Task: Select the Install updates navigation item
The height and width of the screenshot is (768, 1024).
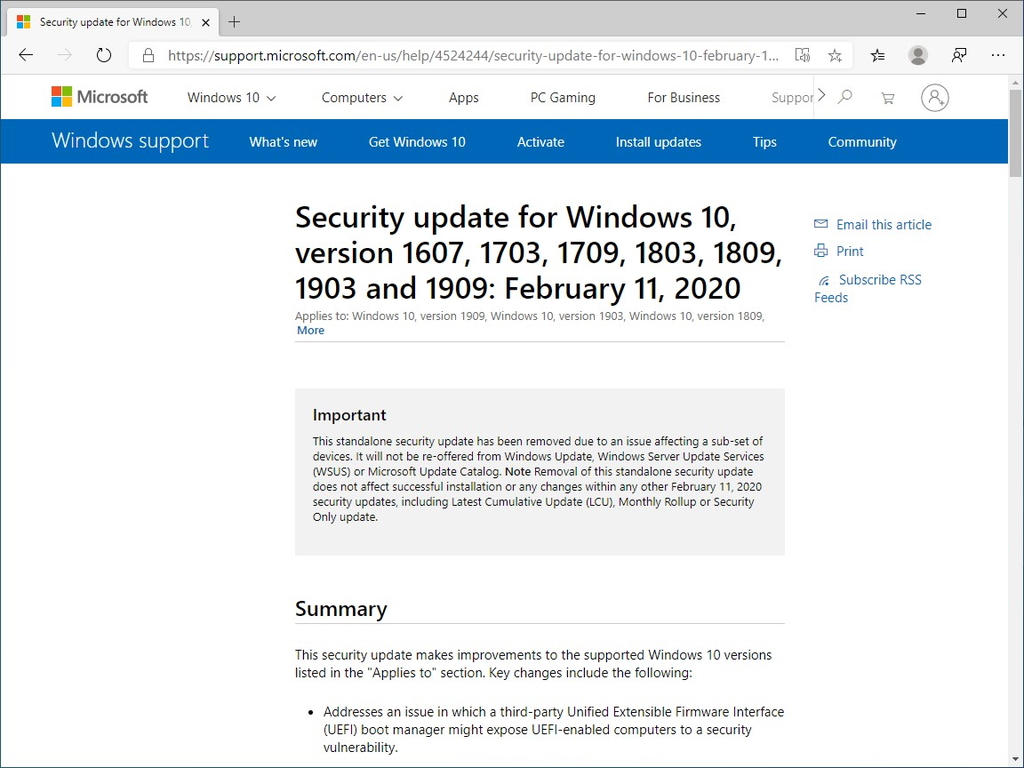Action: pyautogui.click(x=658, y=142)
